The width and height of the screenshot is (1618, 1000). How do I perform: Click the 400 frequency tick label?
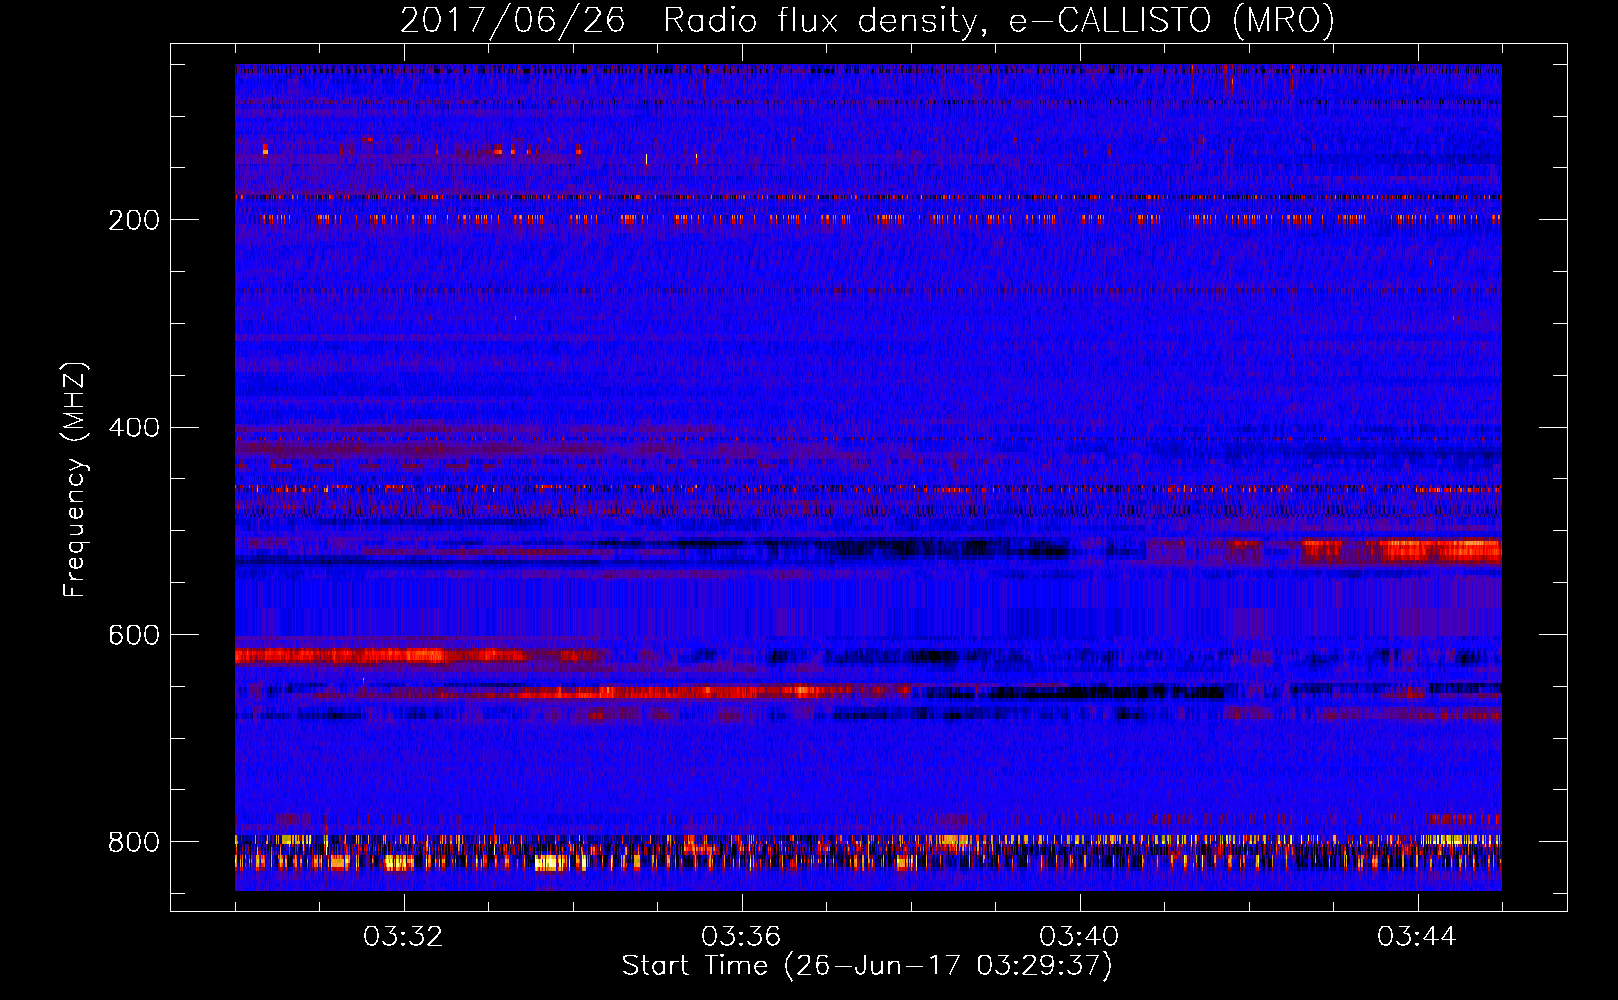134,428
